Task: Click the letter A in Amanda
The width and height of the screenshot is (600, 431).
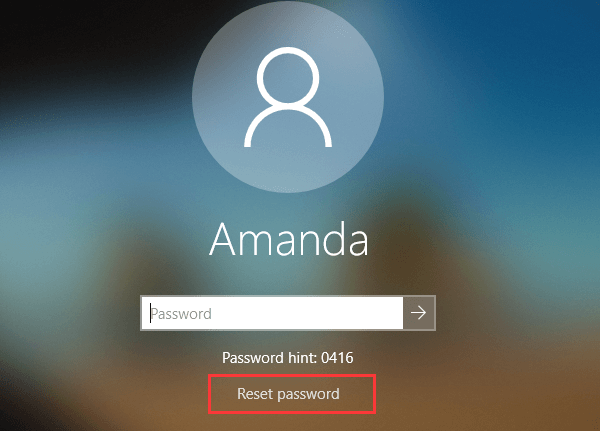Action: click(x=222, y=239)
